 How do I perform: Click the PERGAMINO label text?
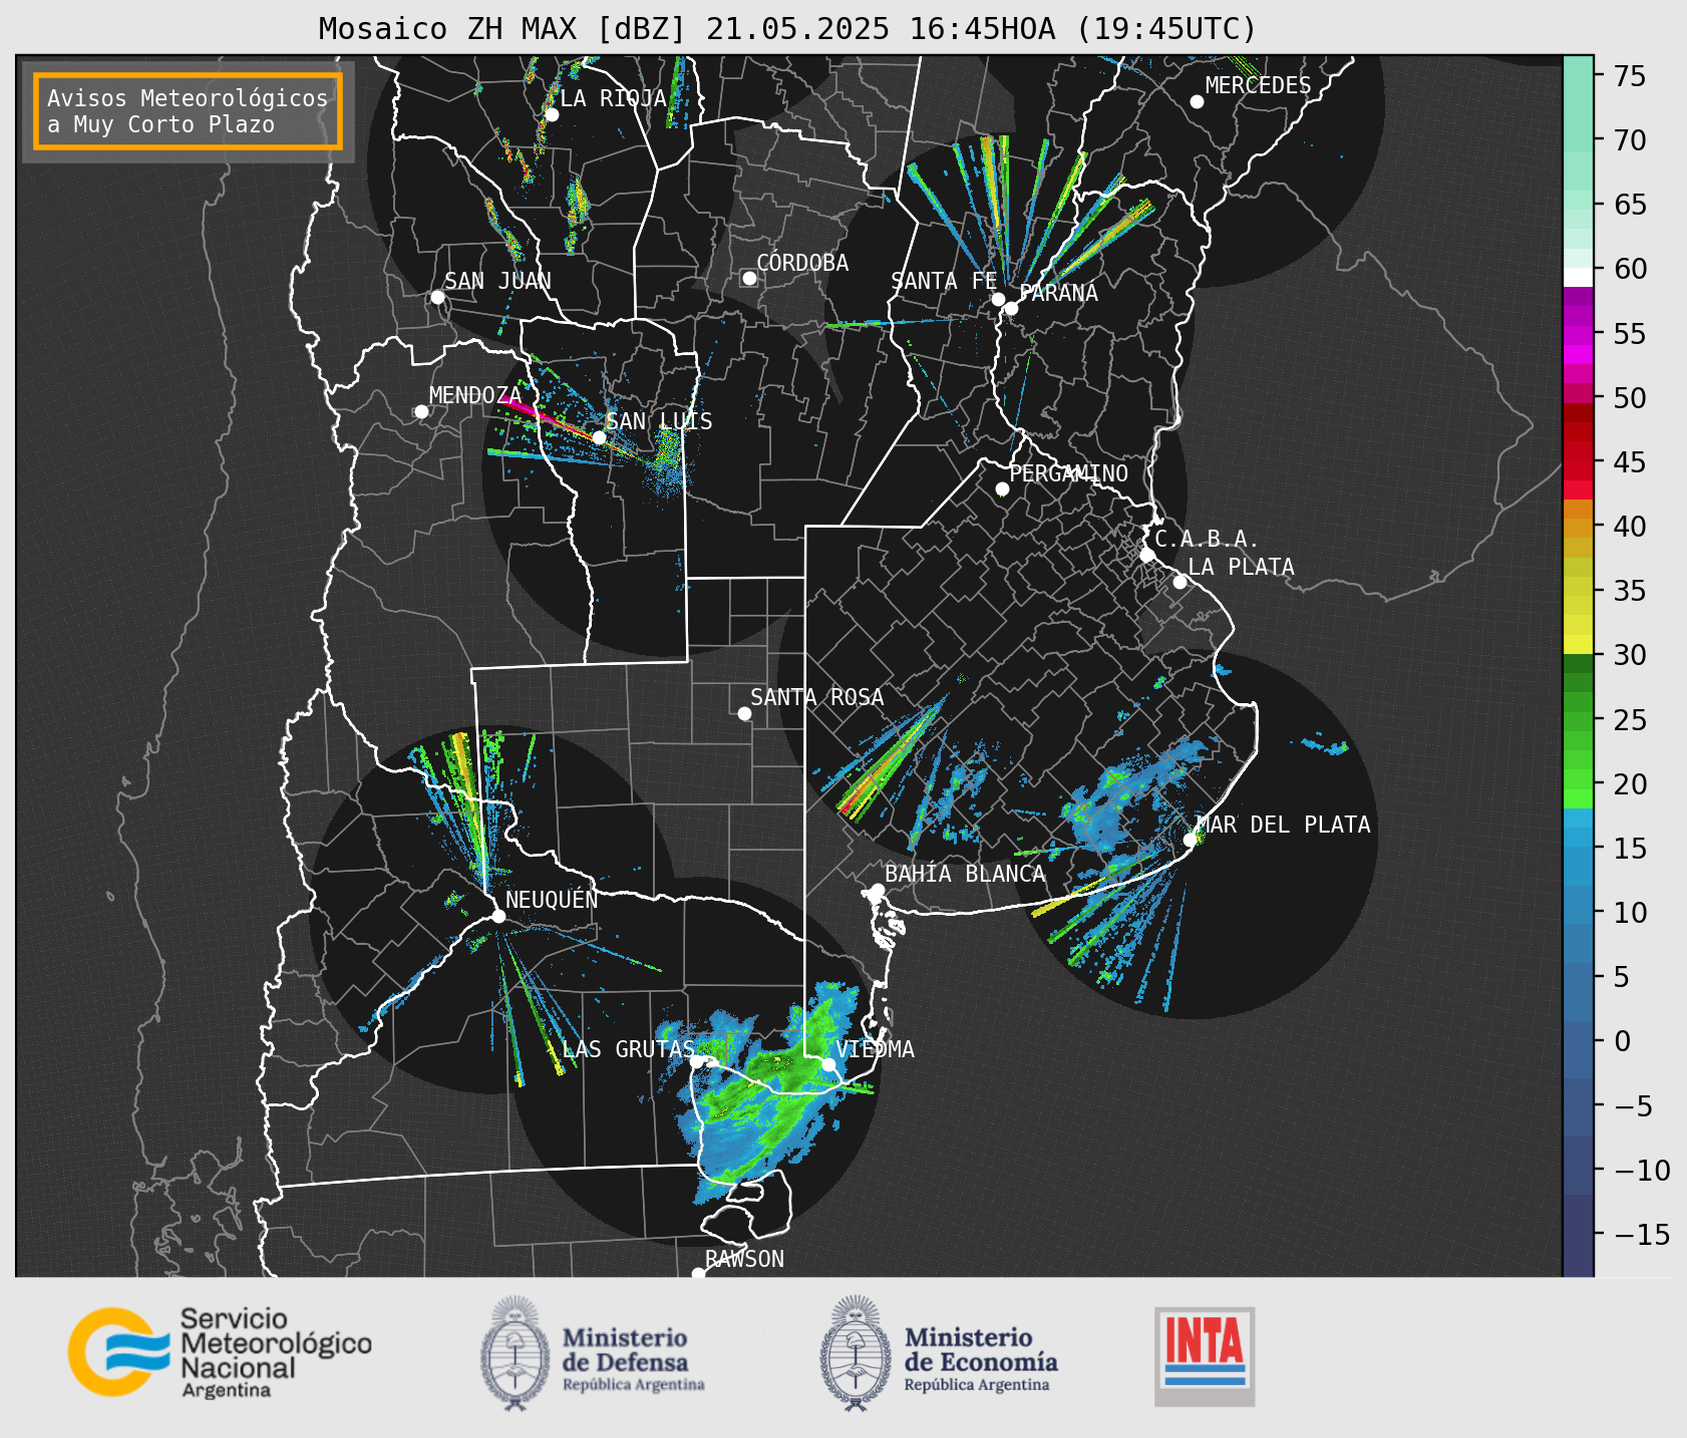(1069, 473)
